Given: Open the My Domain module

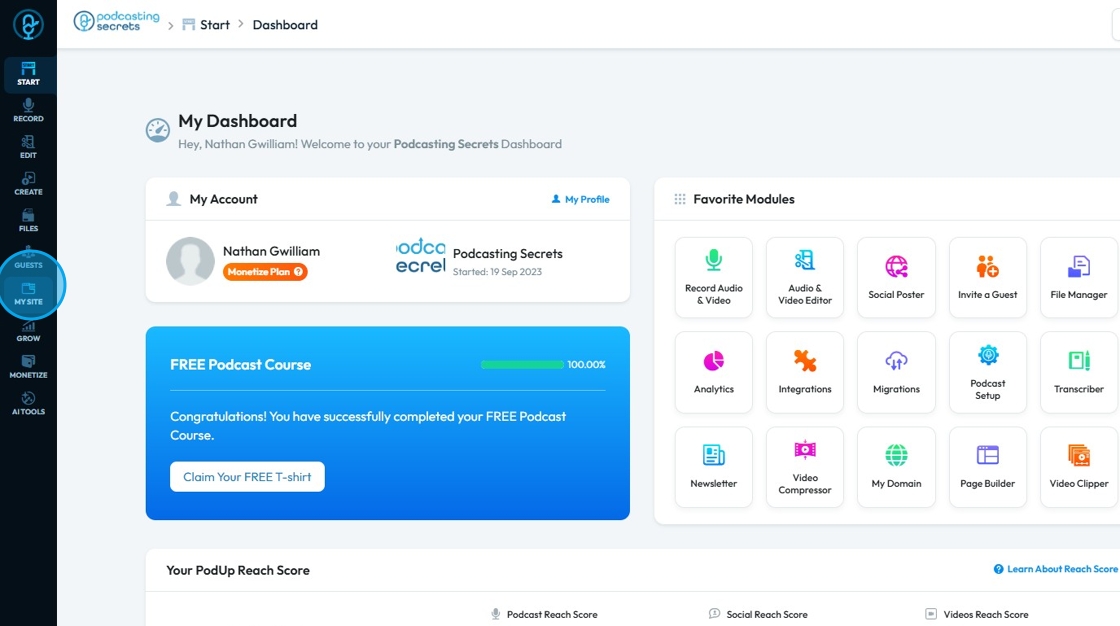Looking at the screenshot, I should click(896, 467).
